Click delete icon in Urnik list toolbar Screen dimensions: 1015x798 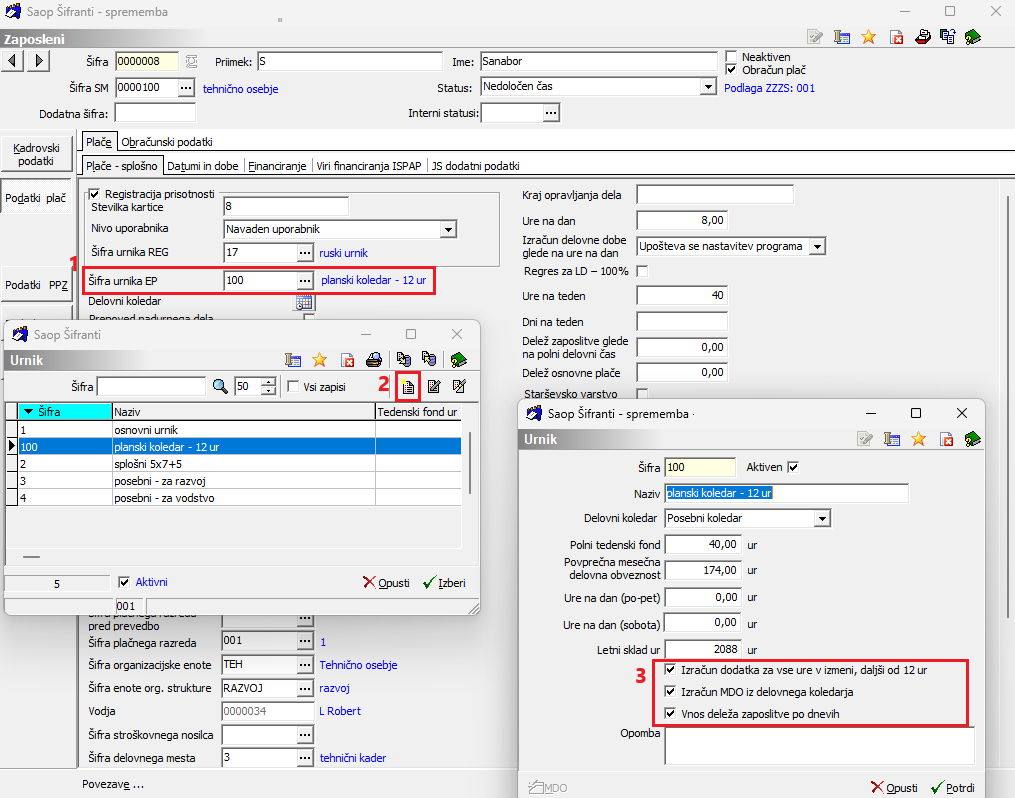point(348,360)
